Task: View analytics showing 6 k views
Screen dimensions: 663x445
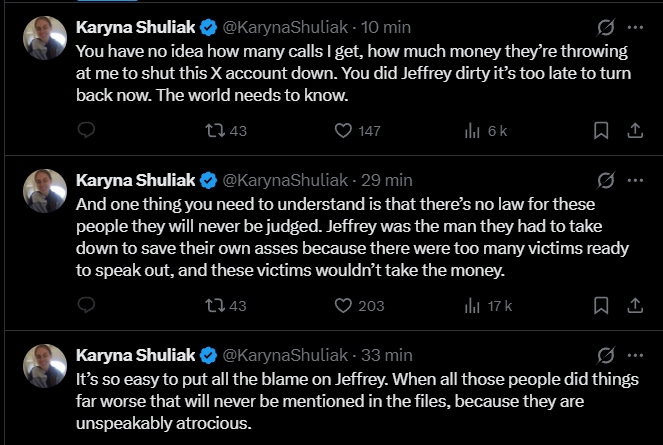Action: point(486,131)
